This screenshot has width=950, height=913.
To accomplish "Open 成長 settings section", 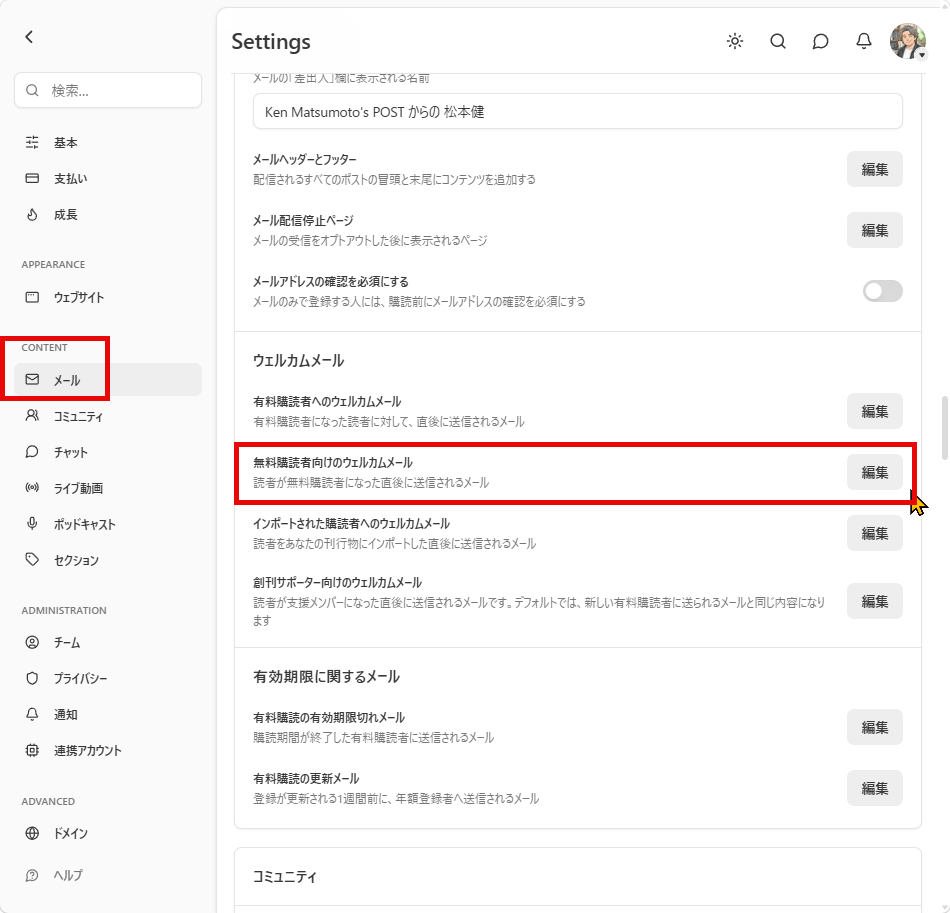I will coord(108,214).
